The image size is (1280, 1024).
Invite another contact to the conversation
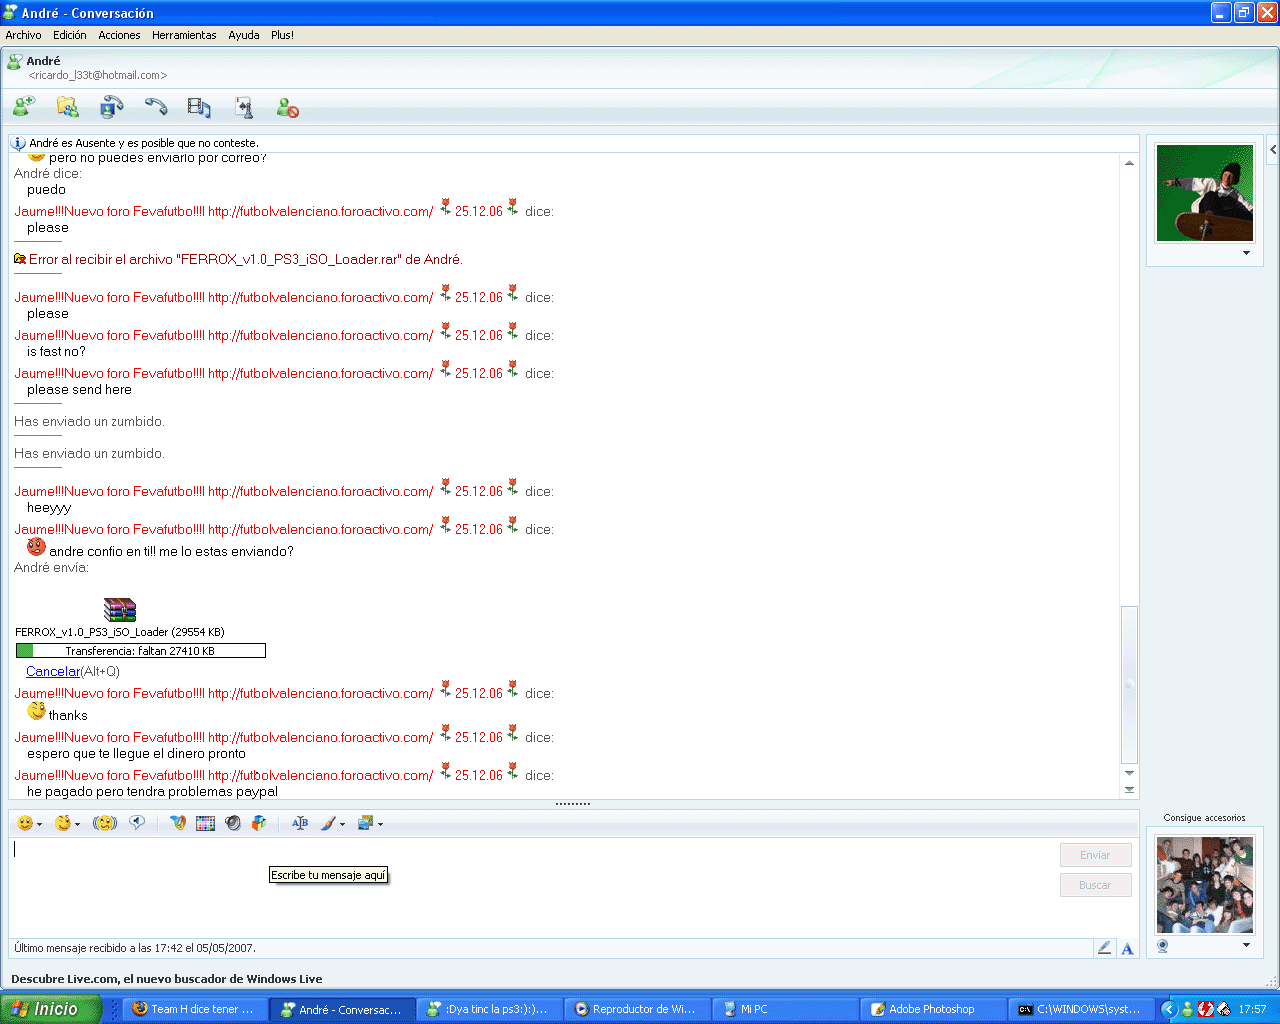click(x=24, y=106)
